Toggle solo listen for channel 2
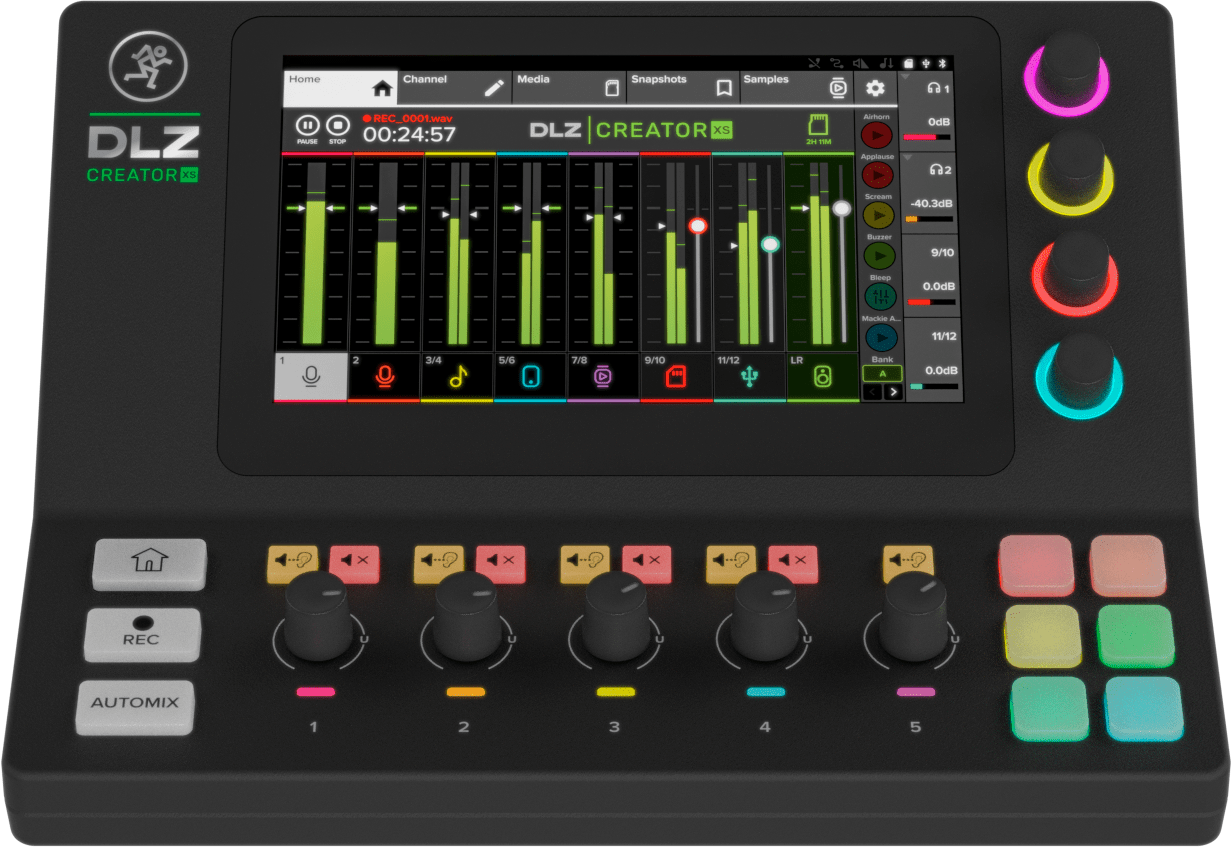Image resolution: width=1232 pixels, height=847 pixels. pos(438,564)
